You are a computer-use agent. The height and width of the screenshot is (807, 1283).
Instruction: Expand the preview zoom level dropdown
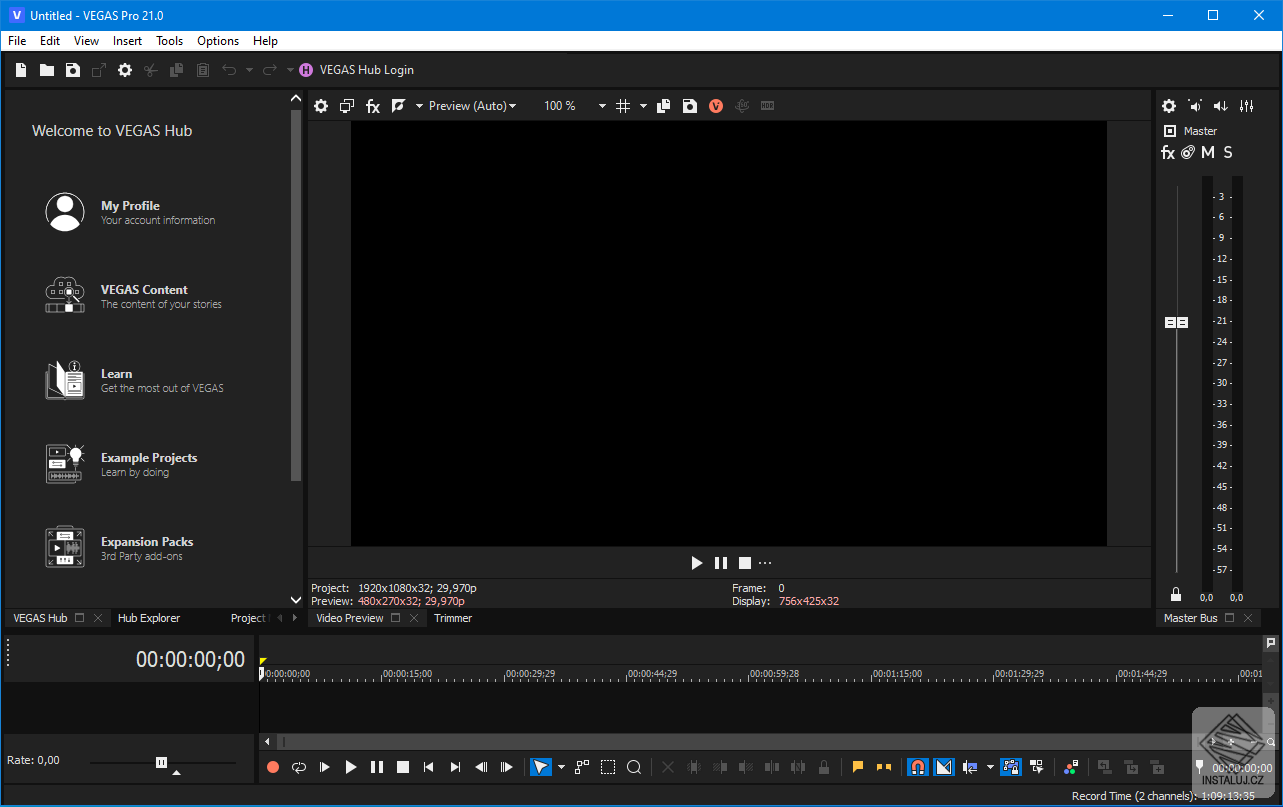pos(601,105)
